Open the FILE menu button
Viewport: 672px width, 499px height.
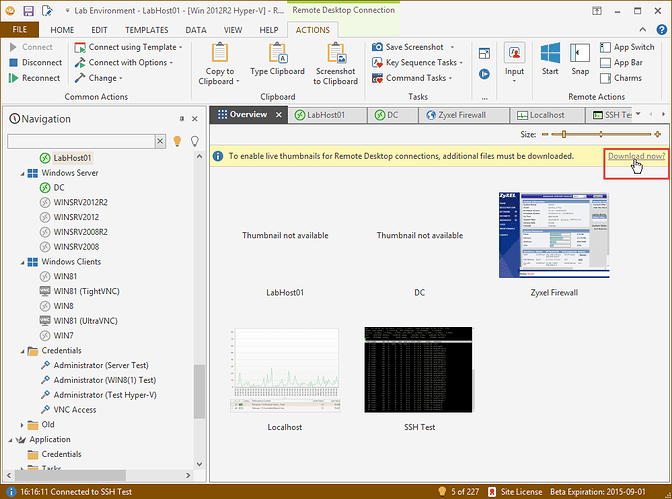point(19,30)
